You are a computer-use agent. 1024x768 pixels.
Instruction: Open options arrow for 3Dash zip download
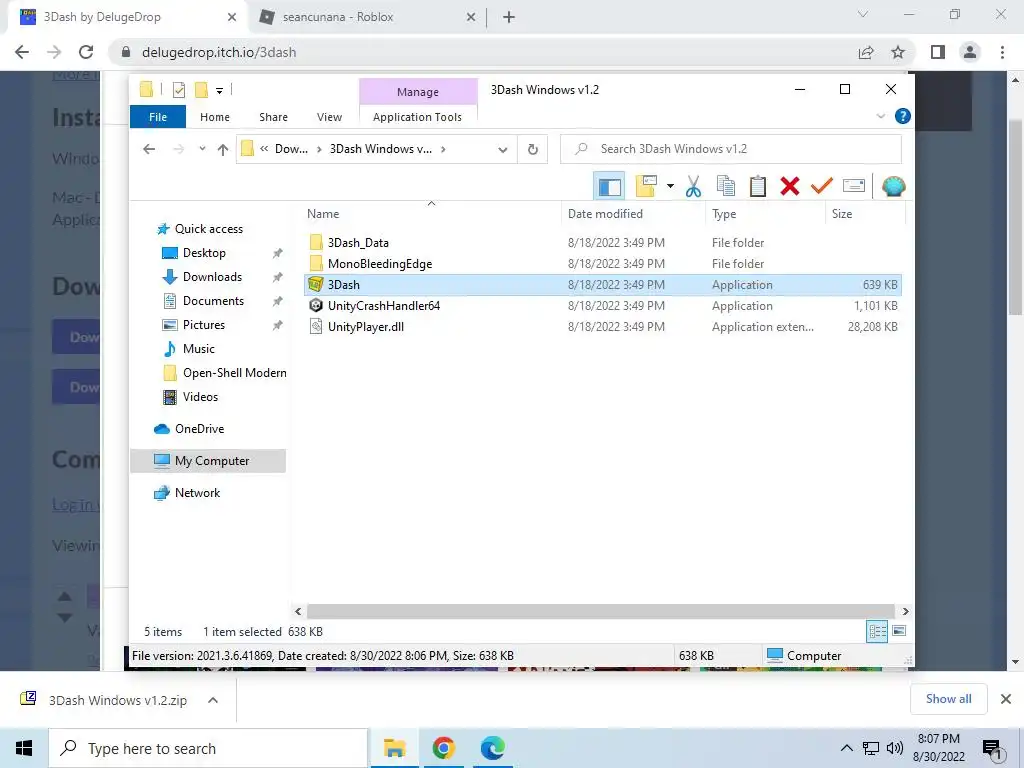pyautogui.click(x=212, y=700)
